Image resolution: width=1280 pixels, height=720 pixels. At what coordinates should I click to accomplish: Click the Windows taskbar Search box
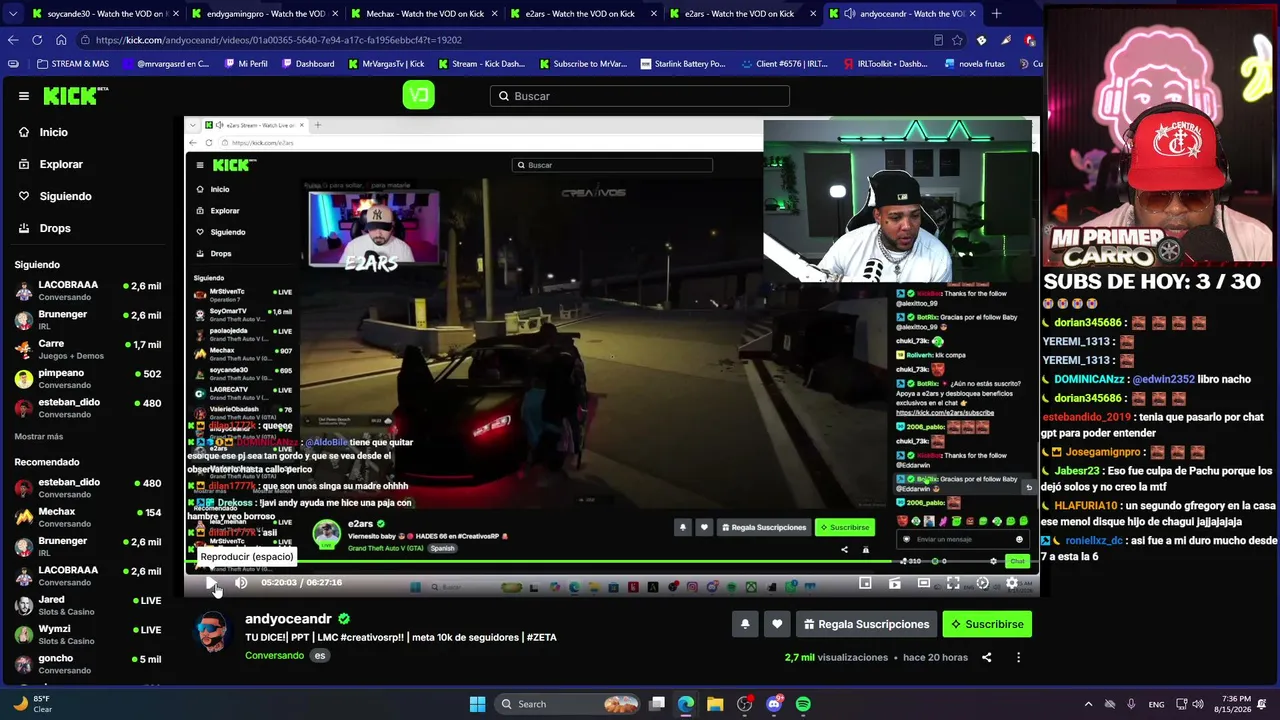click(x=569, y=704)
